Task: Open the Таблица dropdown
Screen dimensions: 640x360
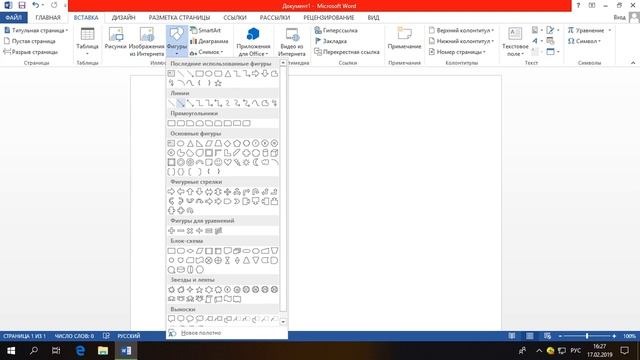Action: pyautogui.click(x=87, y=42)
